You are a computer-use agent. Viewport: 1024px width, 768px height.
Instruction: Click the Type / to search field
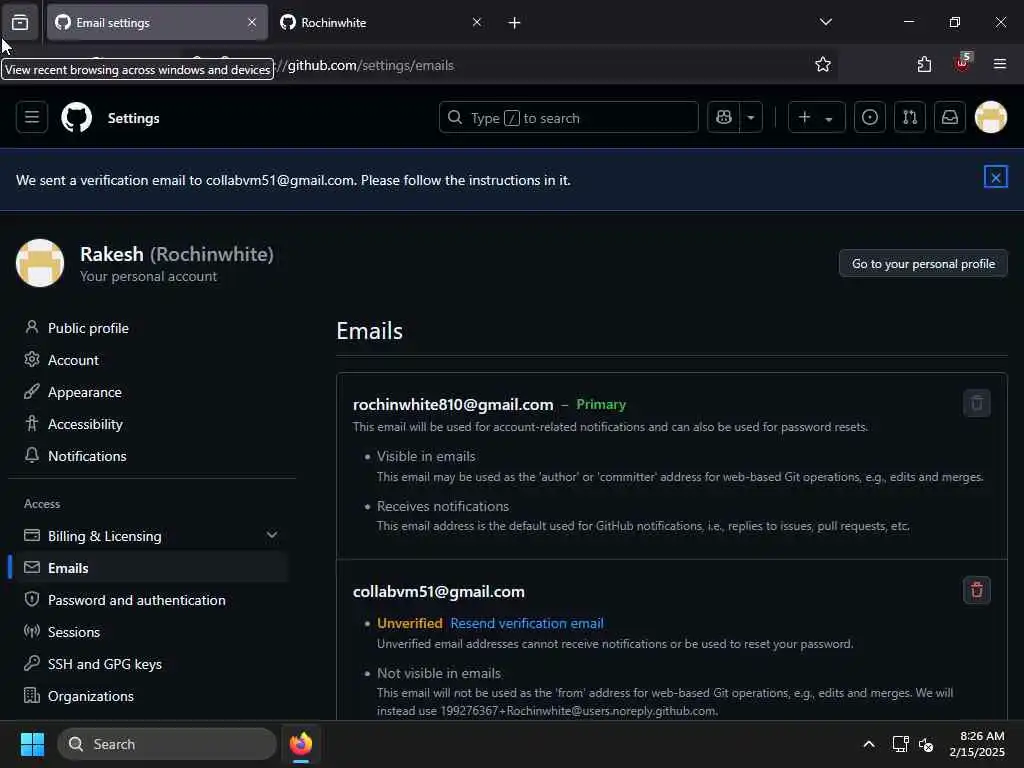(x=568, y=118)
